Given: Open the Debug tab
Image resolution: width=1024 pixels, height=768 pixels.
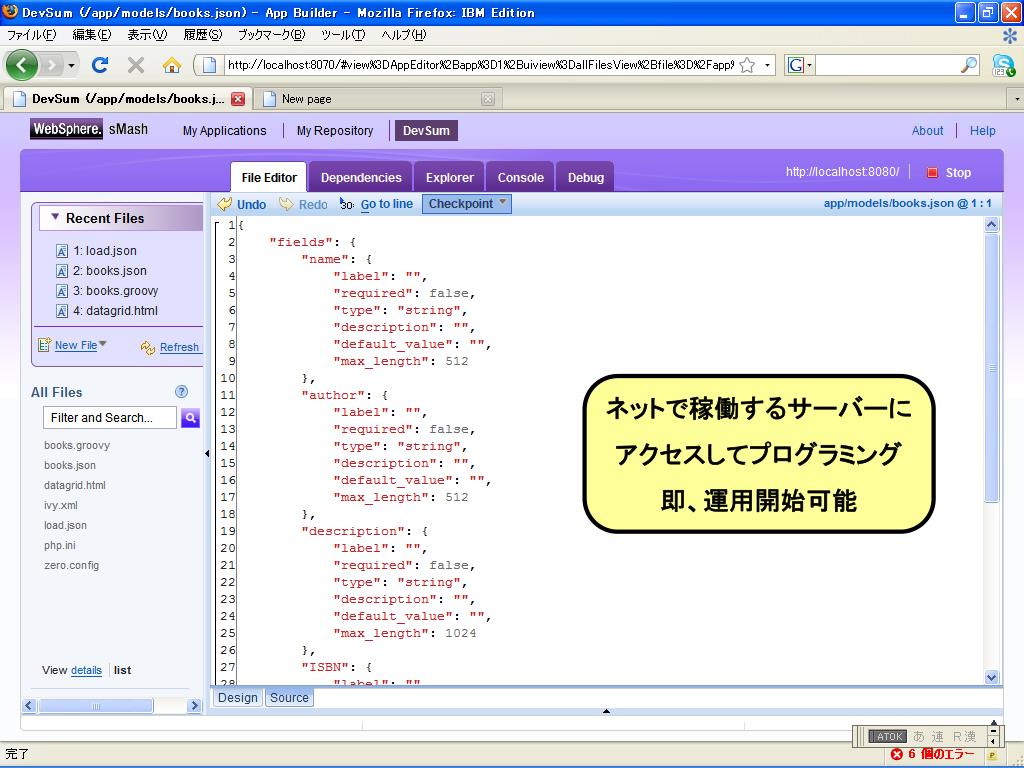Looking at the screenshot, I should 586,177.
